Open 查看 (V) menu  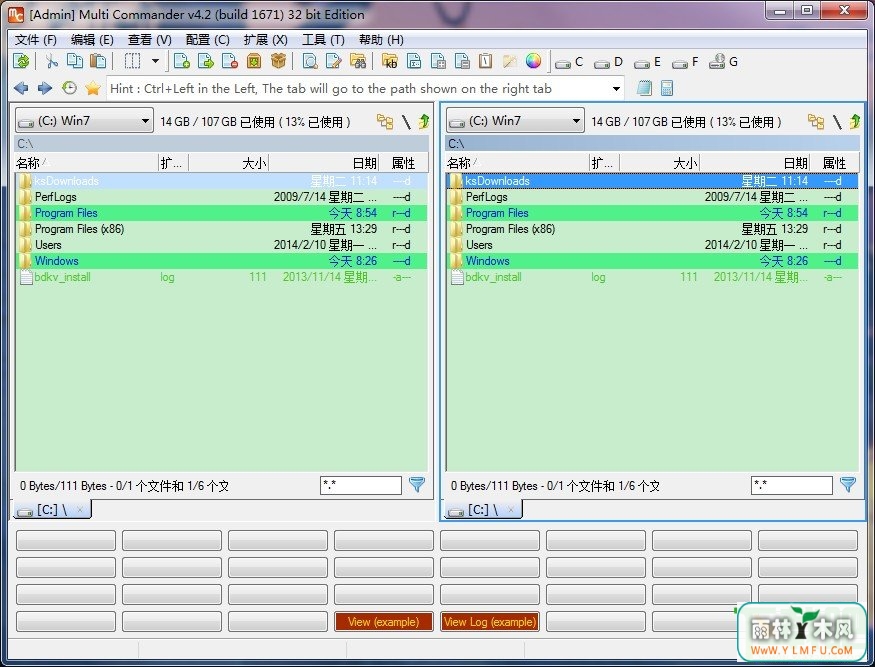point(150,40)
